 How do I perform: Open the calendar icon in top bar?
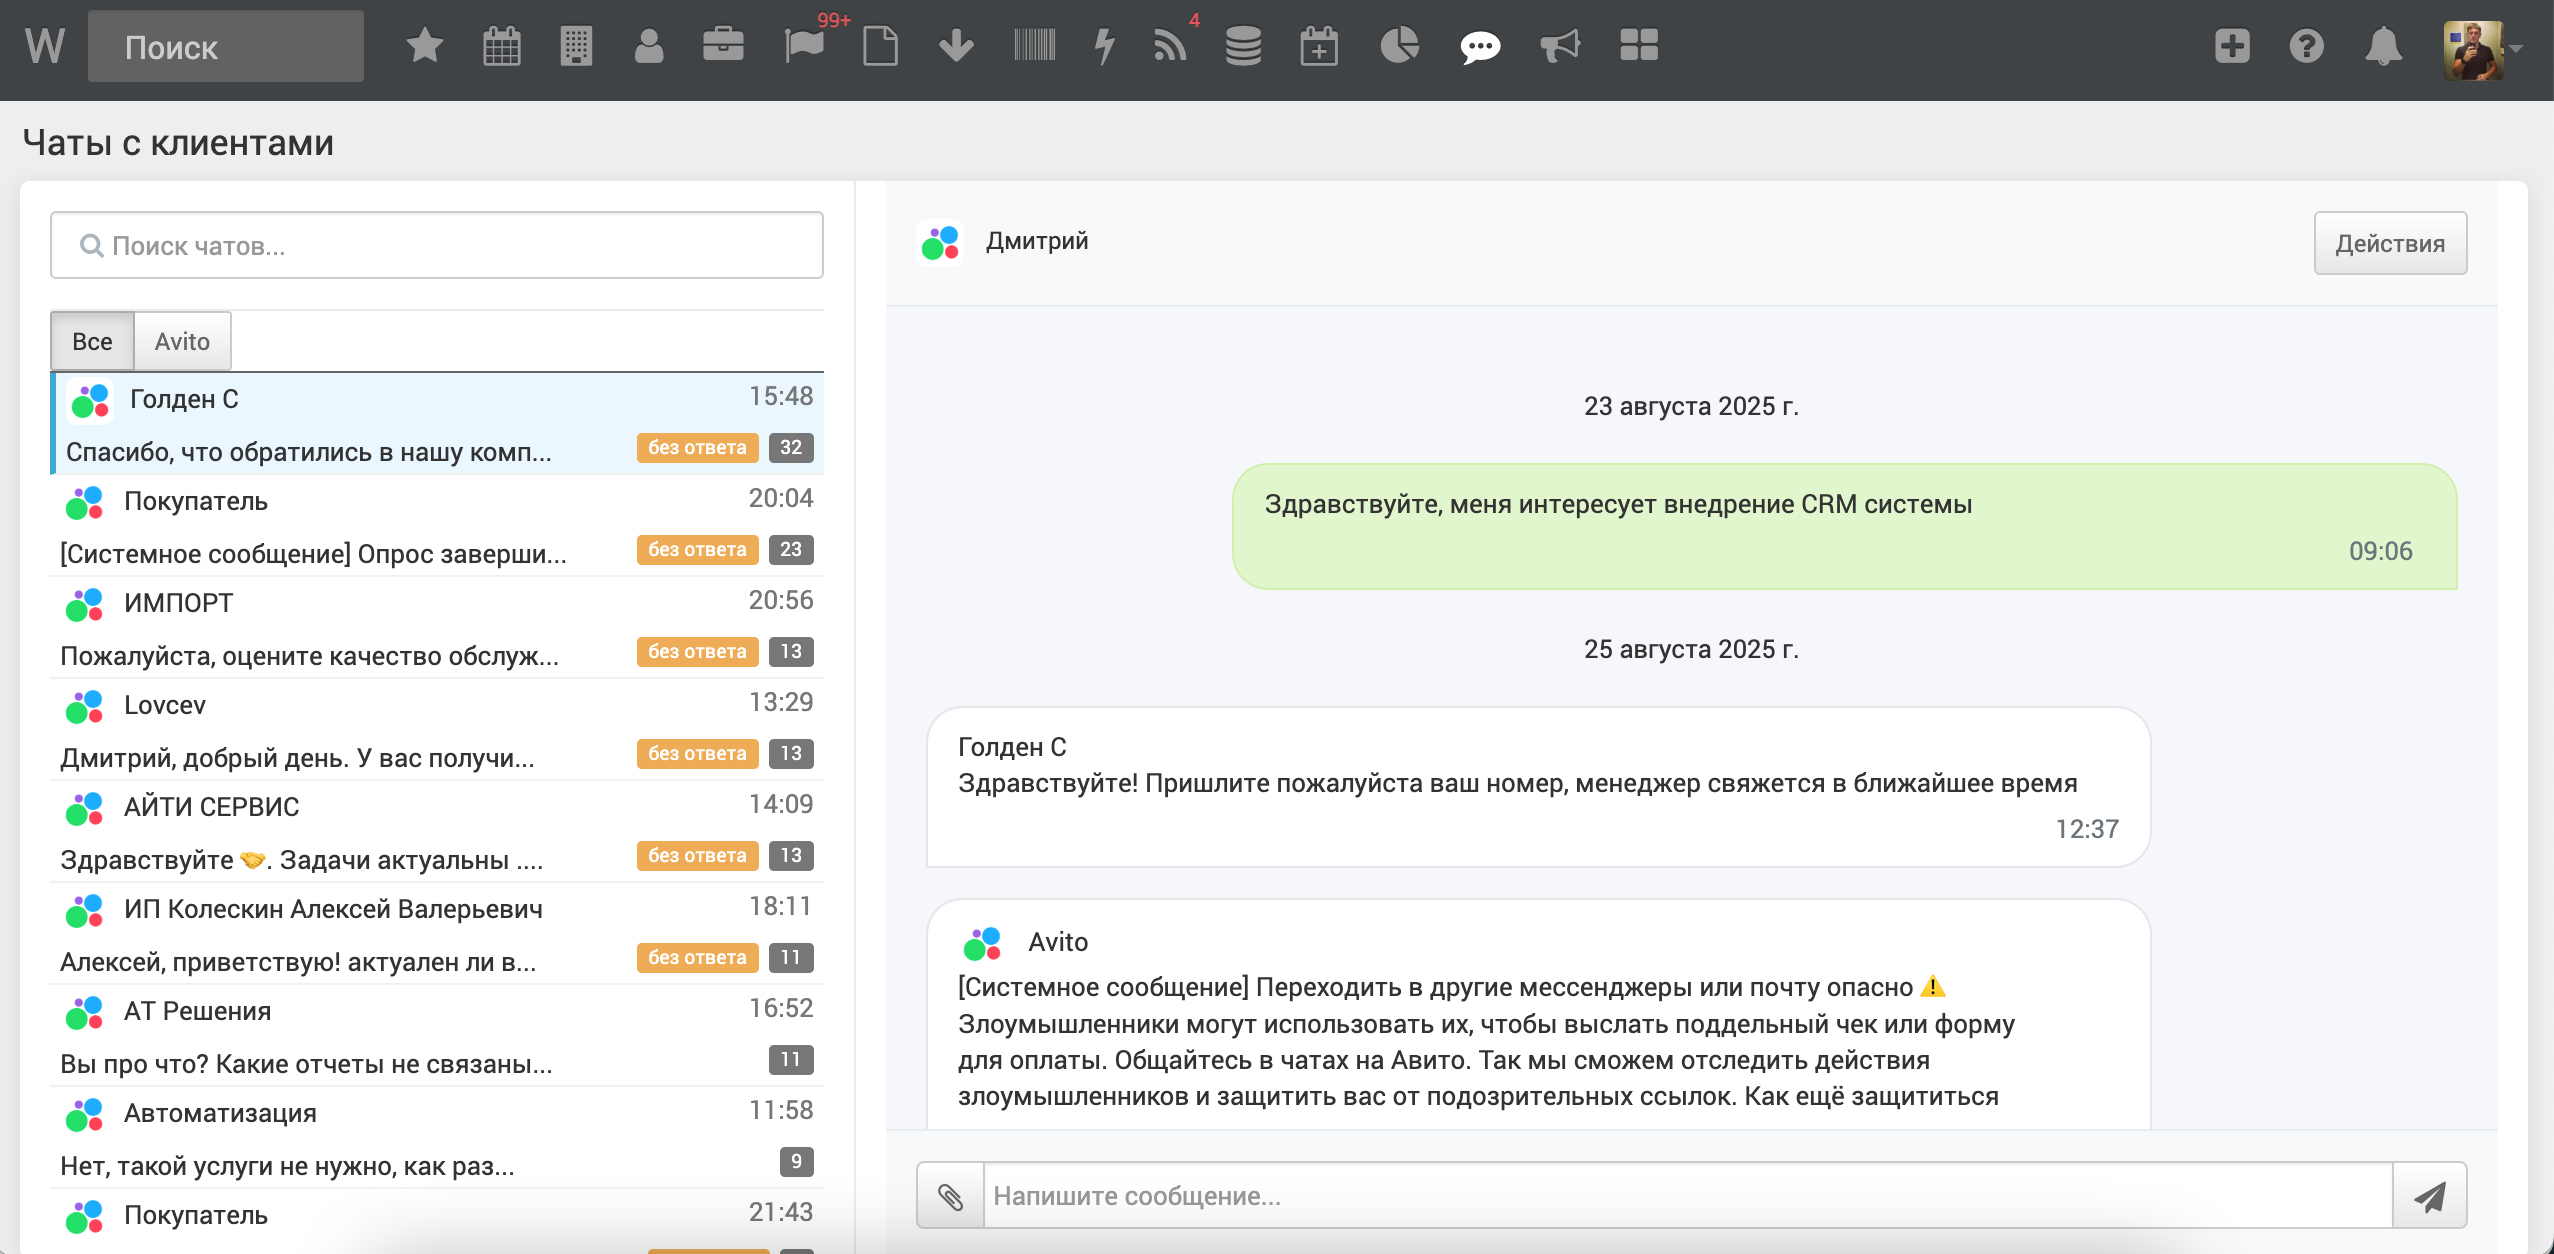pos(501,46)
